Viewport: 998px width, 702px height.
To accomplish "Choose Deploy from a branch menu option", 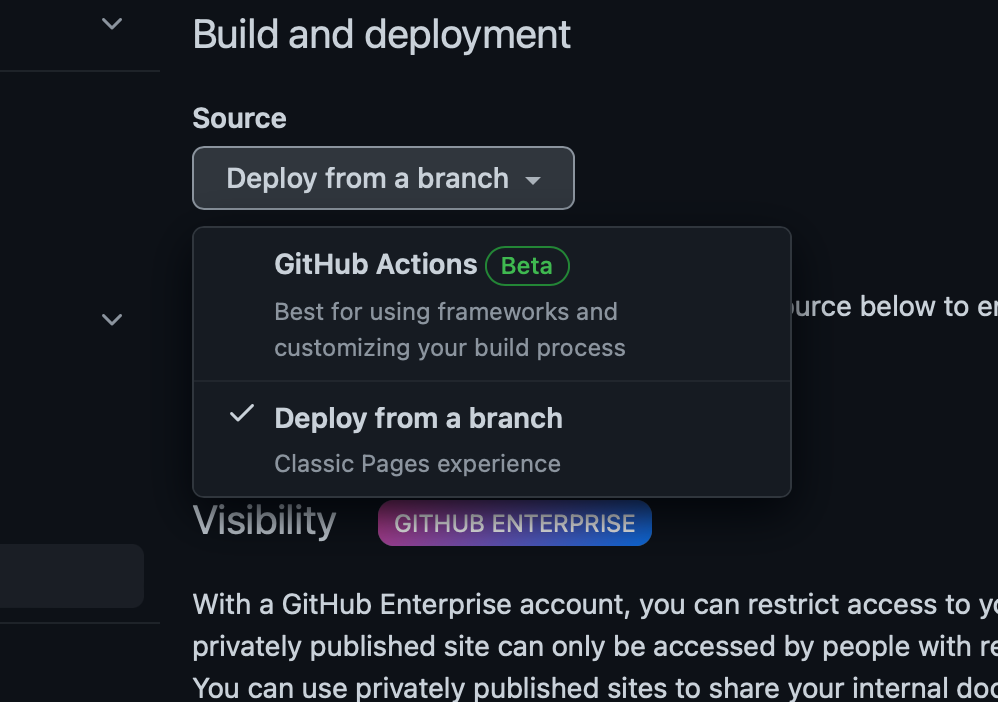I will [x=492, y=439].
